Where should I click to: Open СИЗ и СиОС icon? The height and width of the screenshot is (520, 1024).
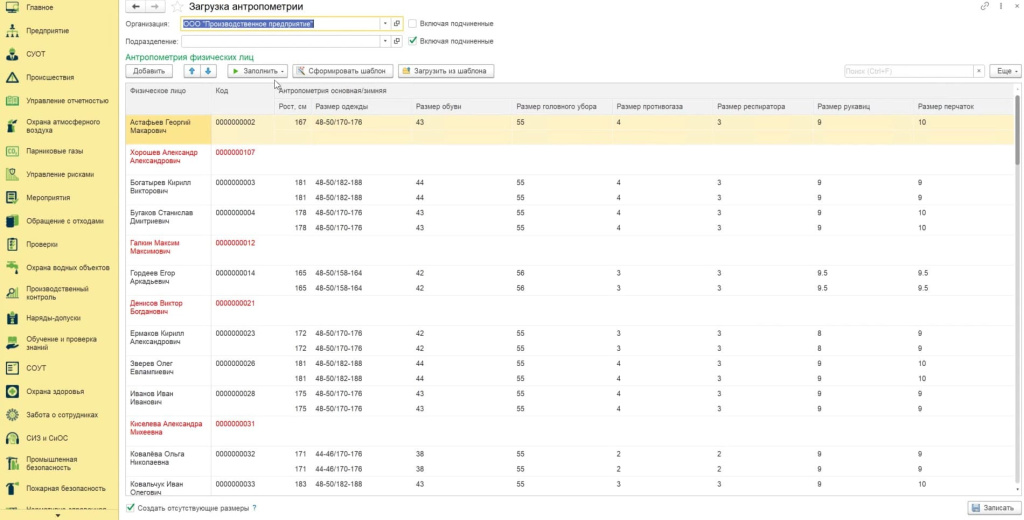tap(12, 438)
